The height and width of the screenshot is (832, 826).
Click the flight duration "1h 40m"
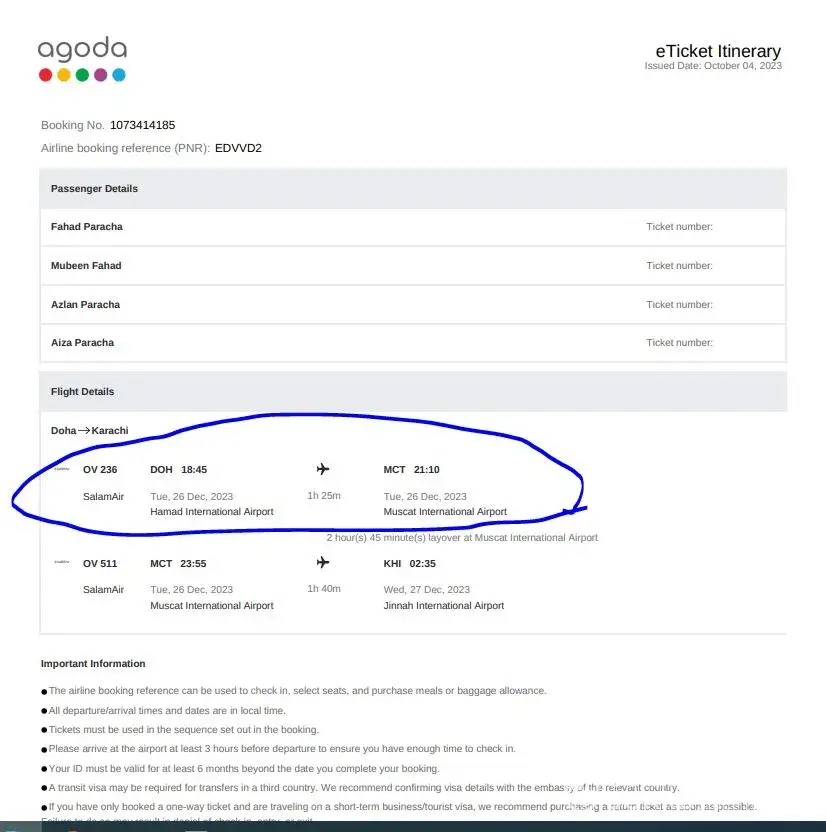324,588
